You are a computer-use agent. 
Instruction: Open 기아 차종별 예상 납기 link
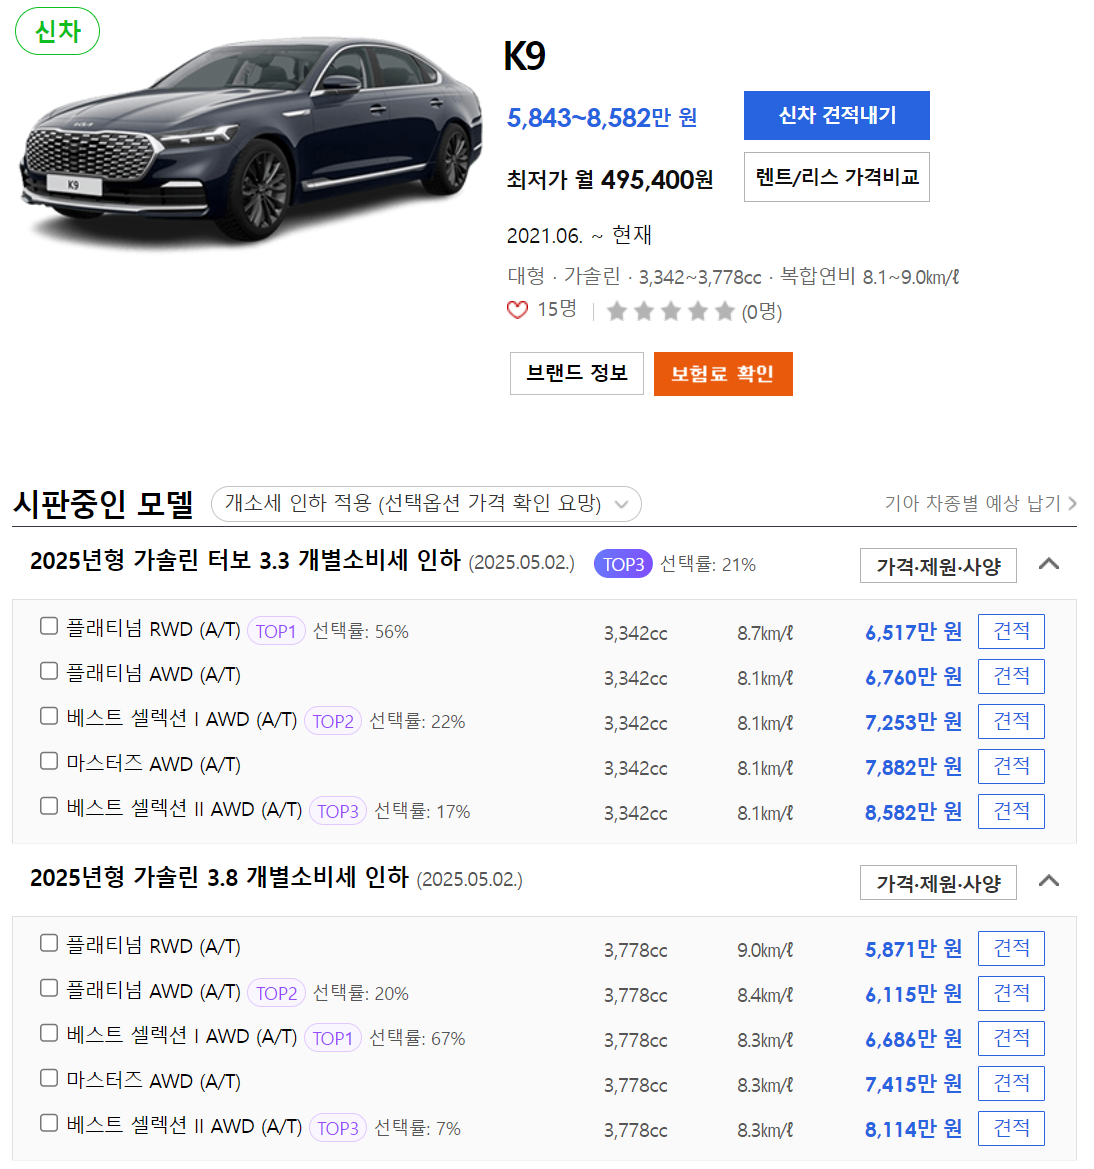(980, 503)
